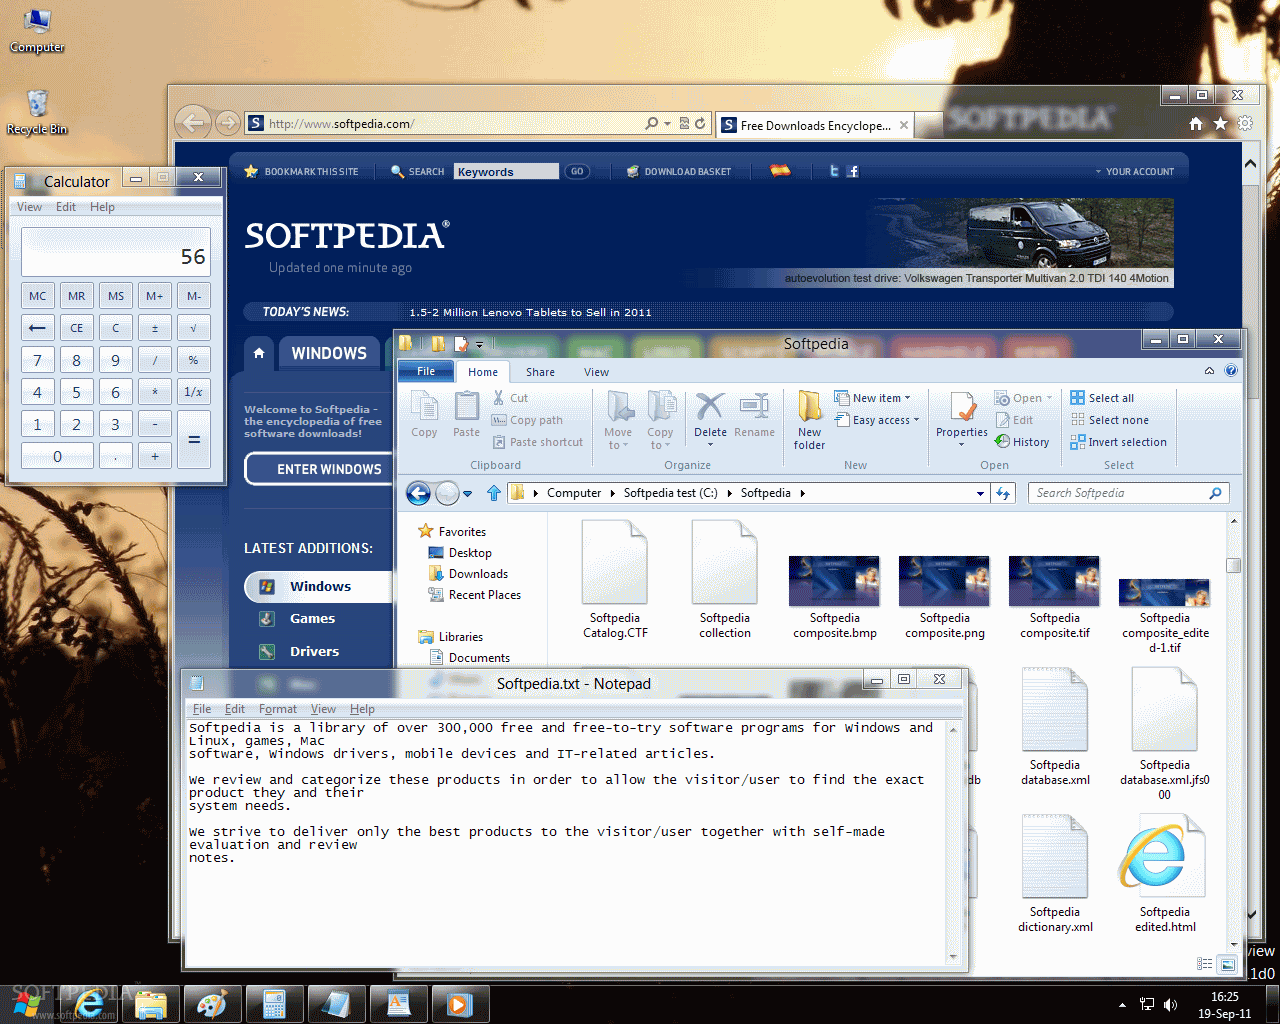
Task: Click the Explorer back arrow button
Action: 418,493
